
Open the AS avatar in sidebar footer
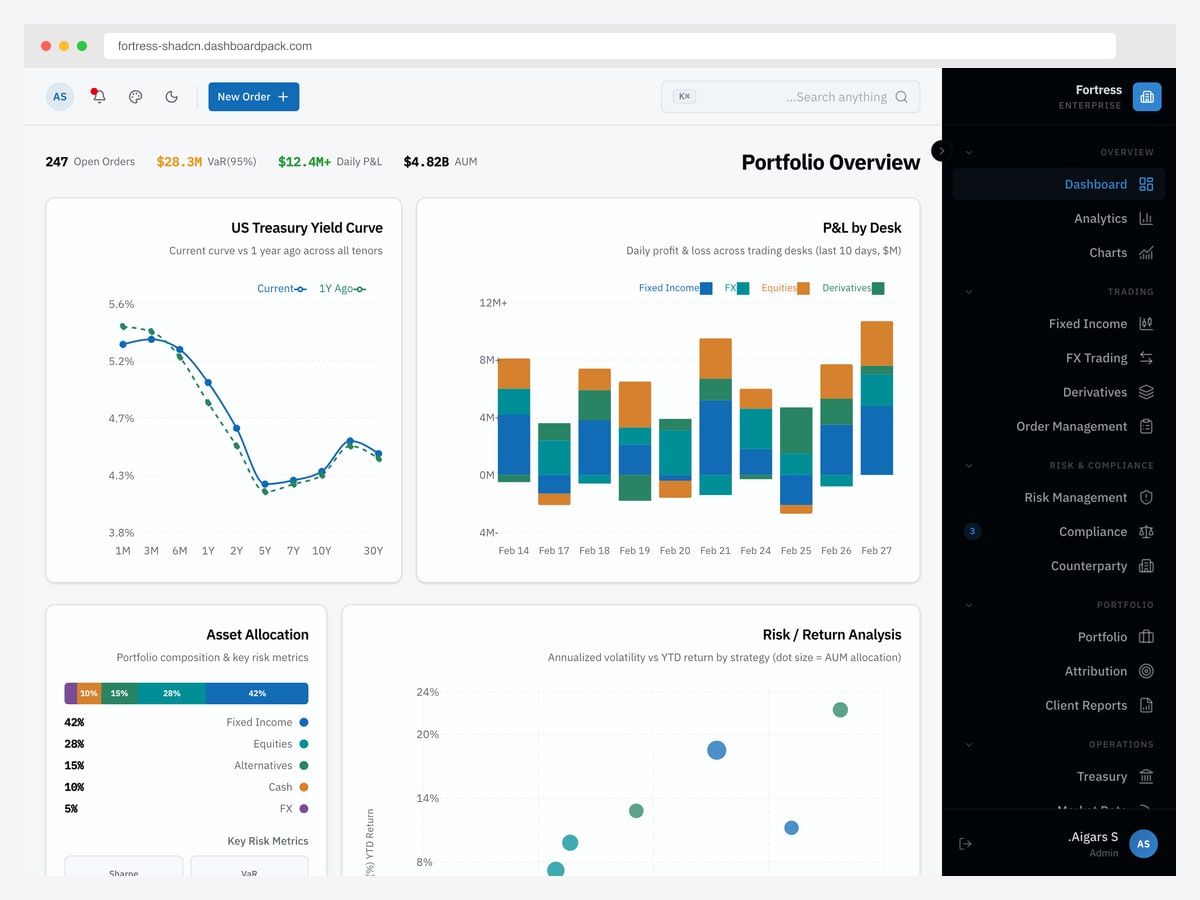click(x=1144, y=844)
